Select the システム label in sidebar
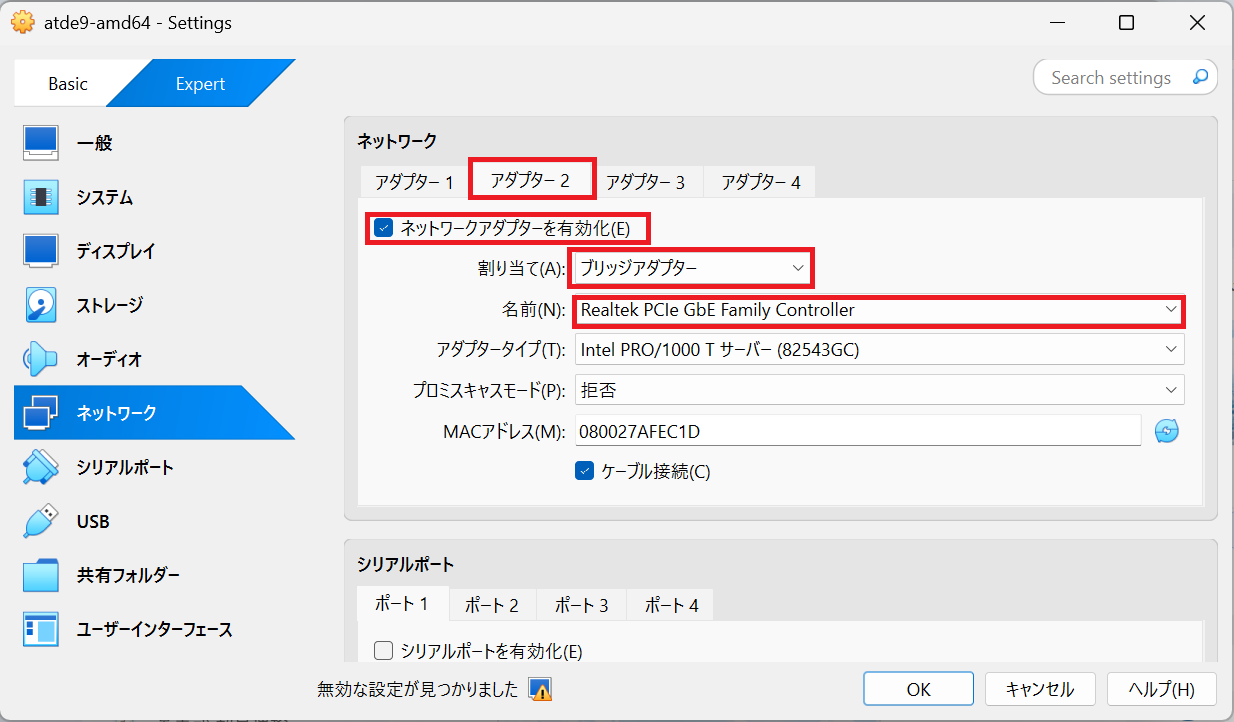1234x722 pixels. pos(105,197)
